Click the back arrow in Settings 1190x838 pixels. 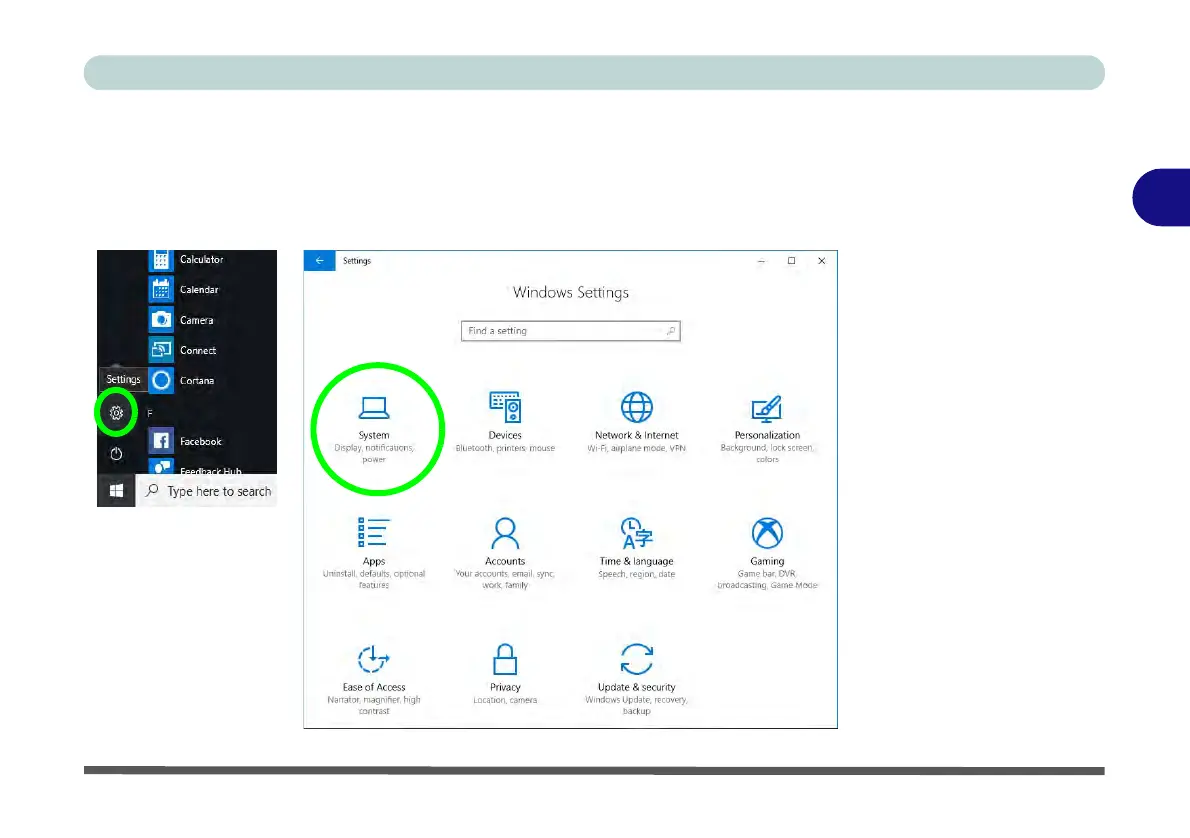320,260
